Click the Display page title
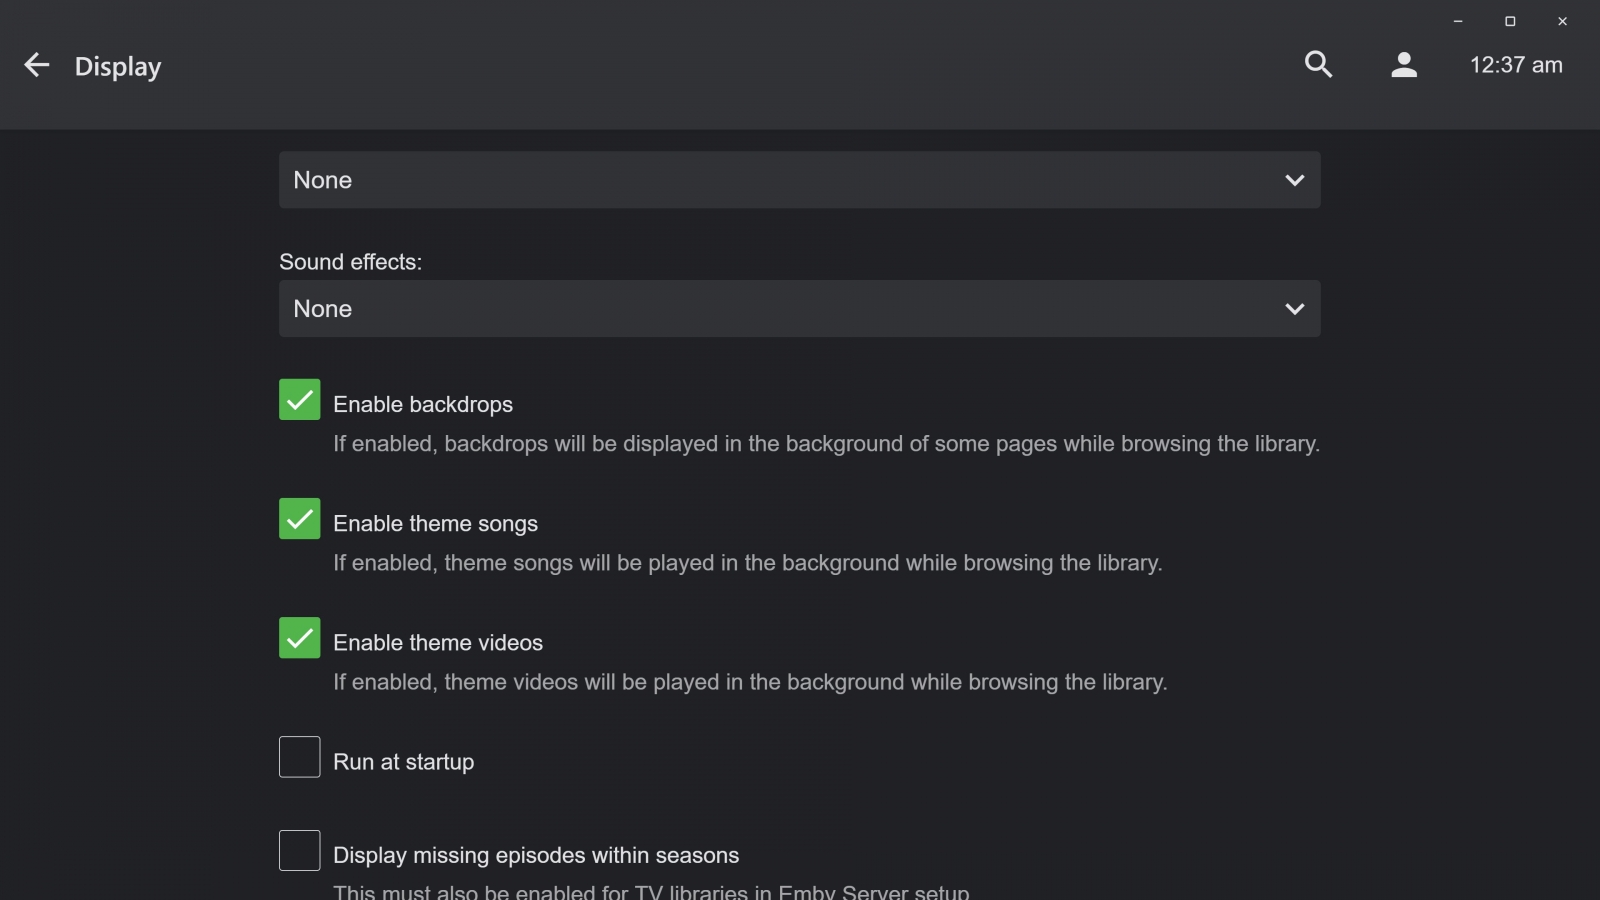1600x900 pixels. [x=118, y=67]
